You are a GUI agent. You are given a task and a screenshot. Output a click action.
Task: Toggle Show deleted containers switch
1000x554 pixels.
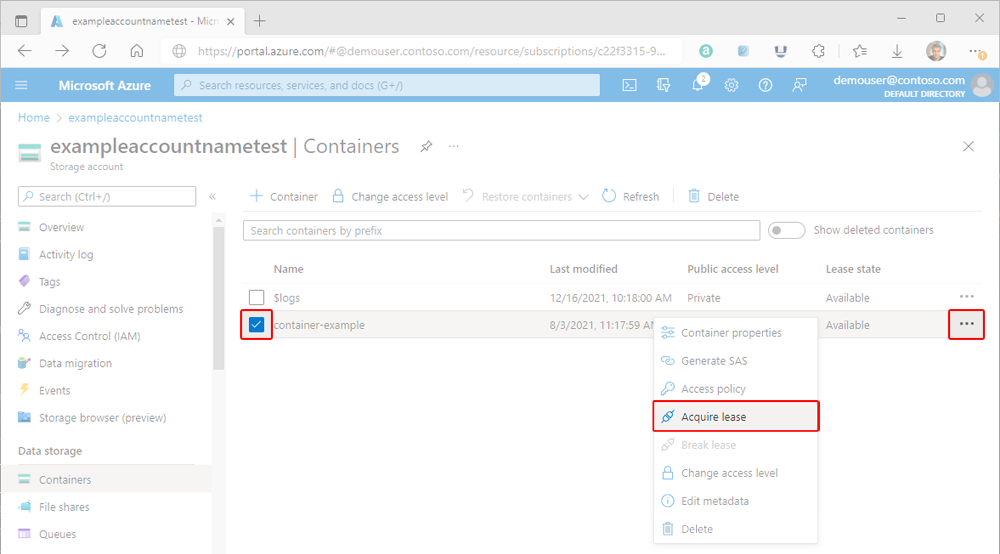pos(786,230)
